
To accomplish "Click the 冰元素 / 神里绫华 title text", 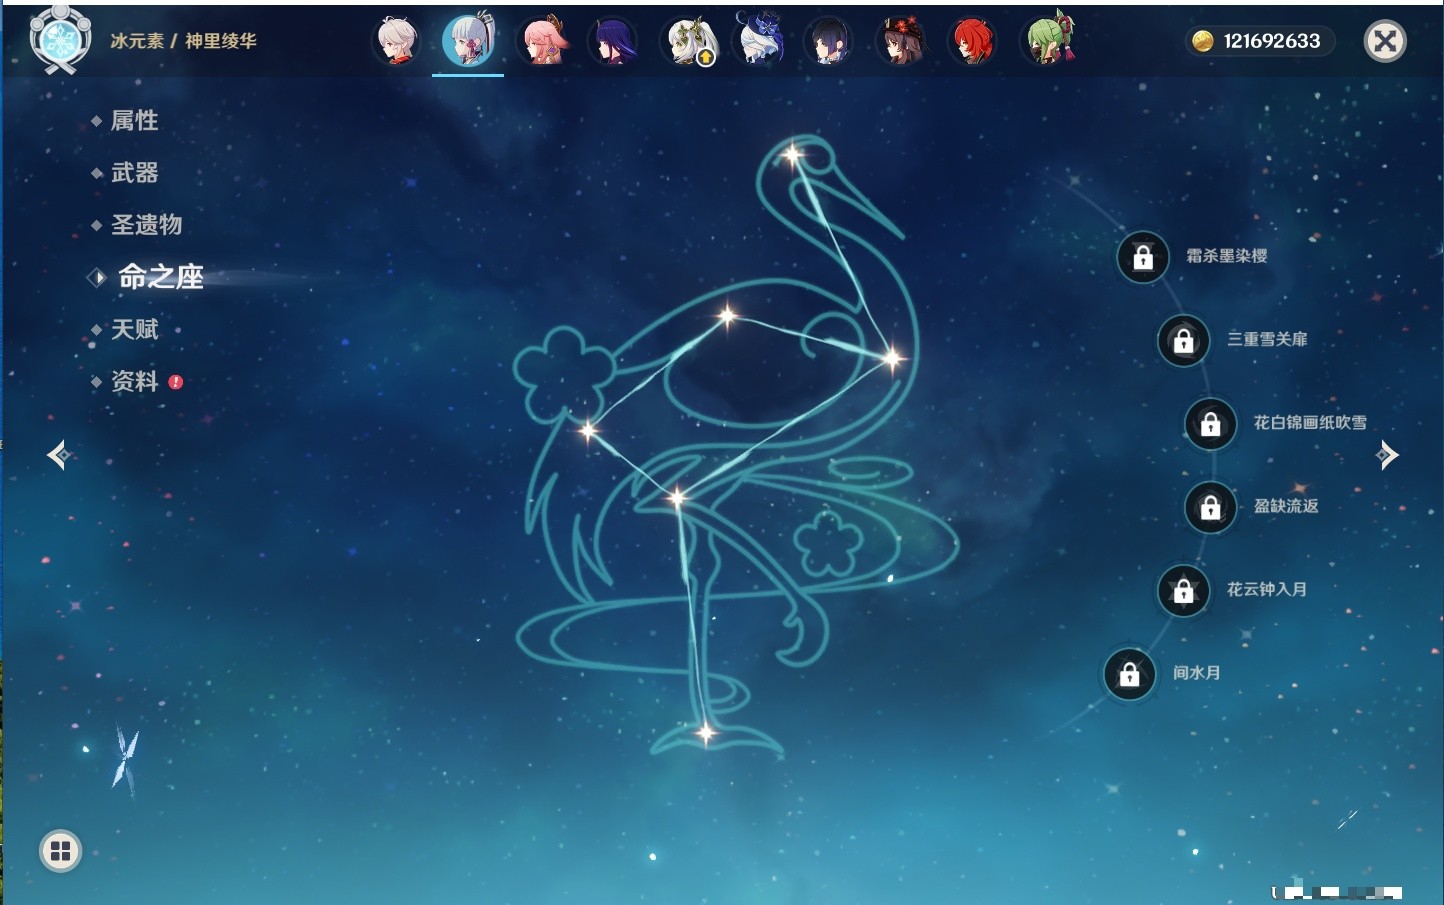I will 183,41.
